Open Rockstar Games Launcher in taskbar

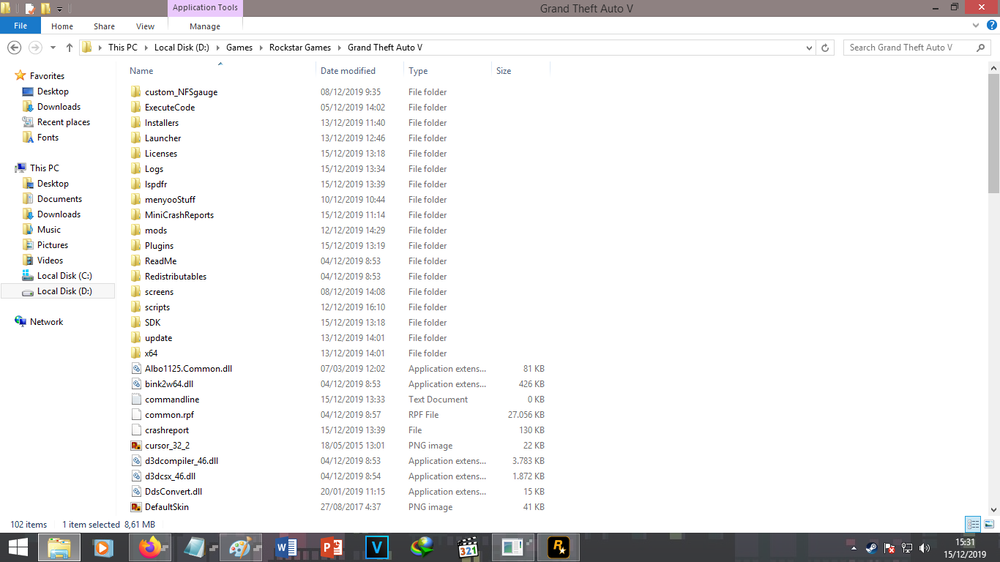(x=559, y=547)
